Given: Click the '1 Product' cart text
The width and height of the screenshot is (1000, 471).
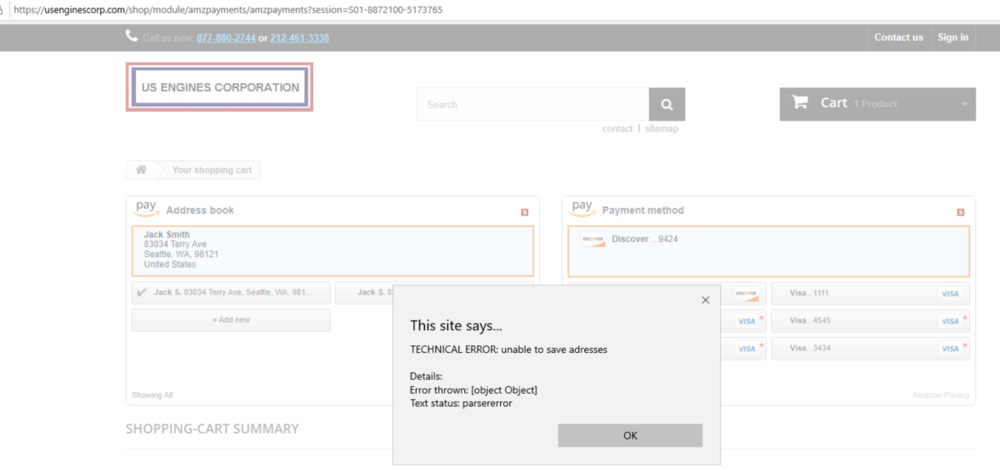Looking at the screenshot, I should pyautogui.click(x=875, y=104).
